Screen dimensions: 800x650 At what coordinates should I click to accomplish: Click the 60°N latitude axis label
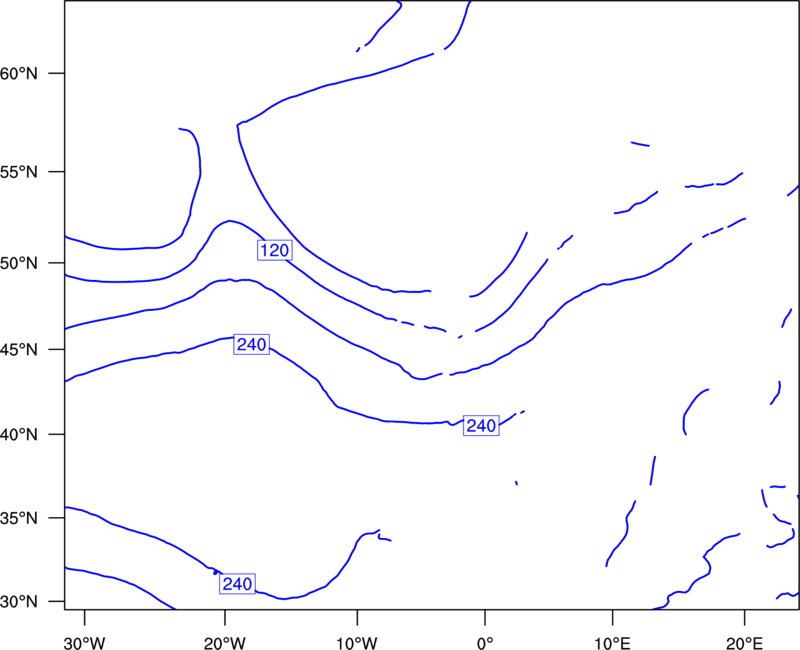[19, 73]
